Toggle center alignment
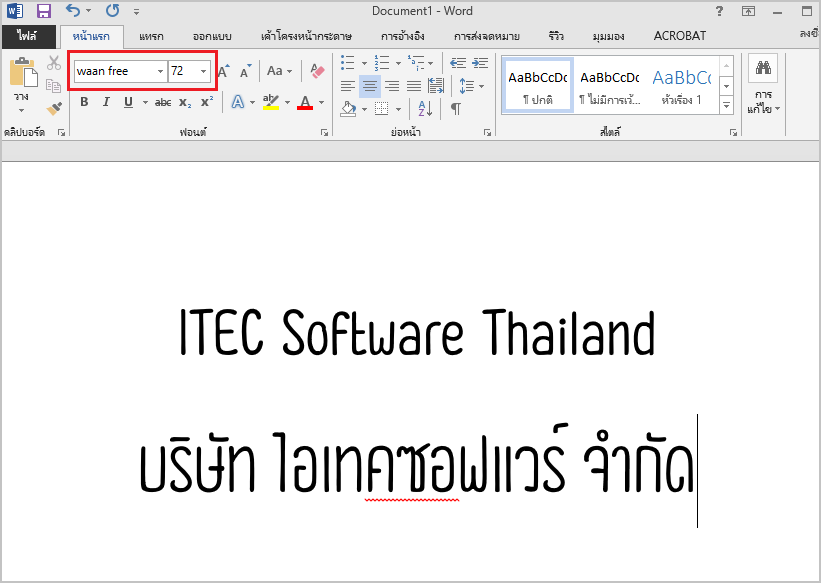Image resolution: width=821 pixels, height=583 pixels. pos(370,85)
